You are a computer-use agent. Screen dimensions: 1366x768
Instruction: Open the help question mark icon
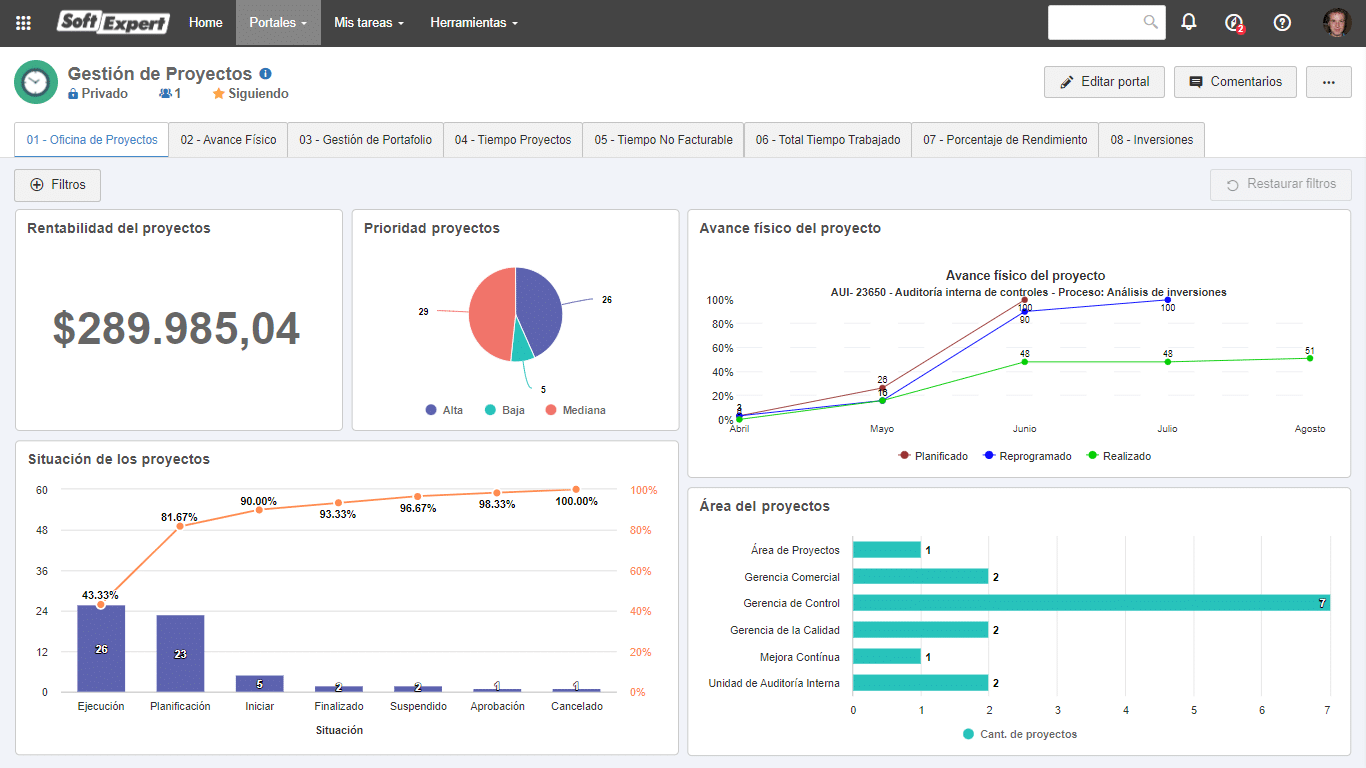pos(1282,22)
